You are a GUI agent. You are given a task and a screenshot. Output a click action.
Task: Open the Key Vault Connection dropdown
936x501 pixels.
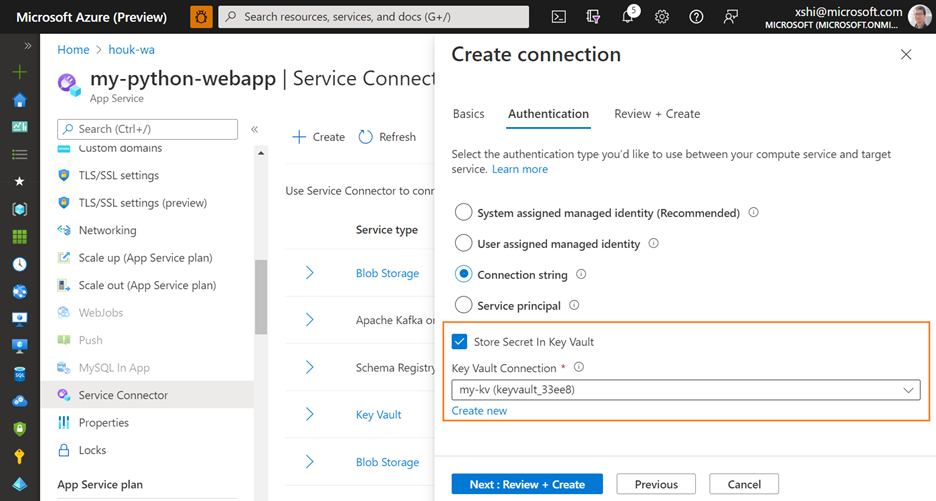[x=686, y=390]
